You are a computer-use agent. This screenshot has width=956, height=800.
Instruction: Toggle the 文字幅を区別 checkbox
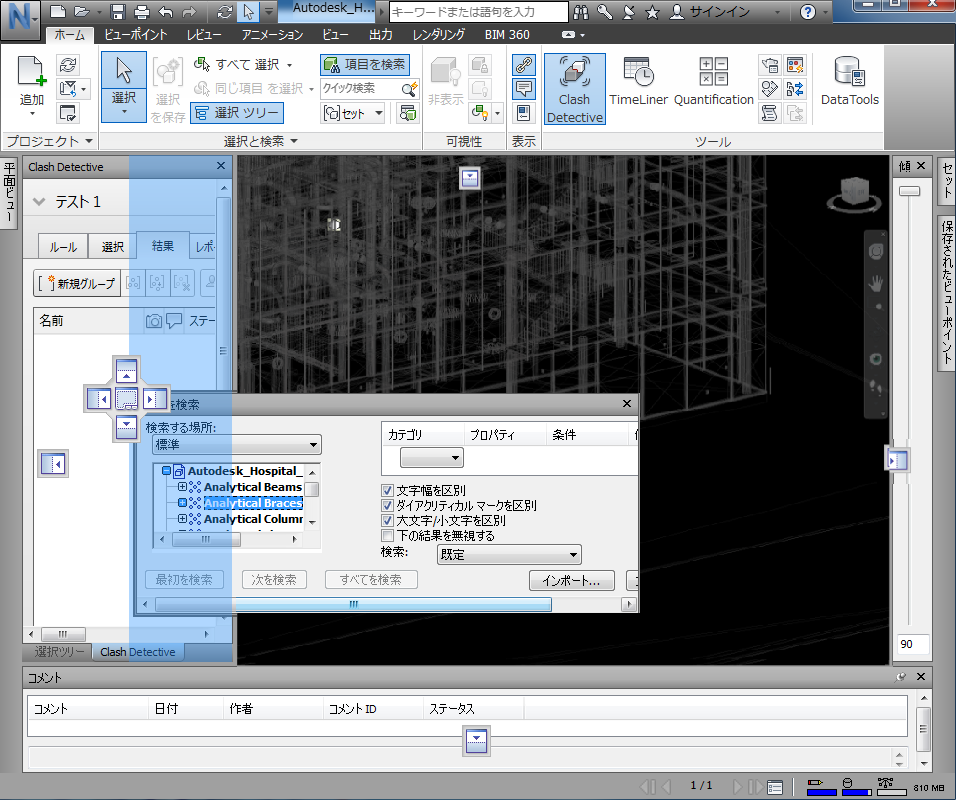(x=387, y=490)
